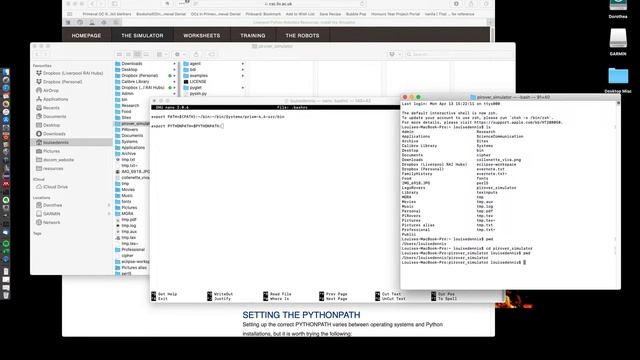The width and height of the screenshot is (640, 360).
Task: Select the Movies folder in Finder column
Action: point(125,189)
